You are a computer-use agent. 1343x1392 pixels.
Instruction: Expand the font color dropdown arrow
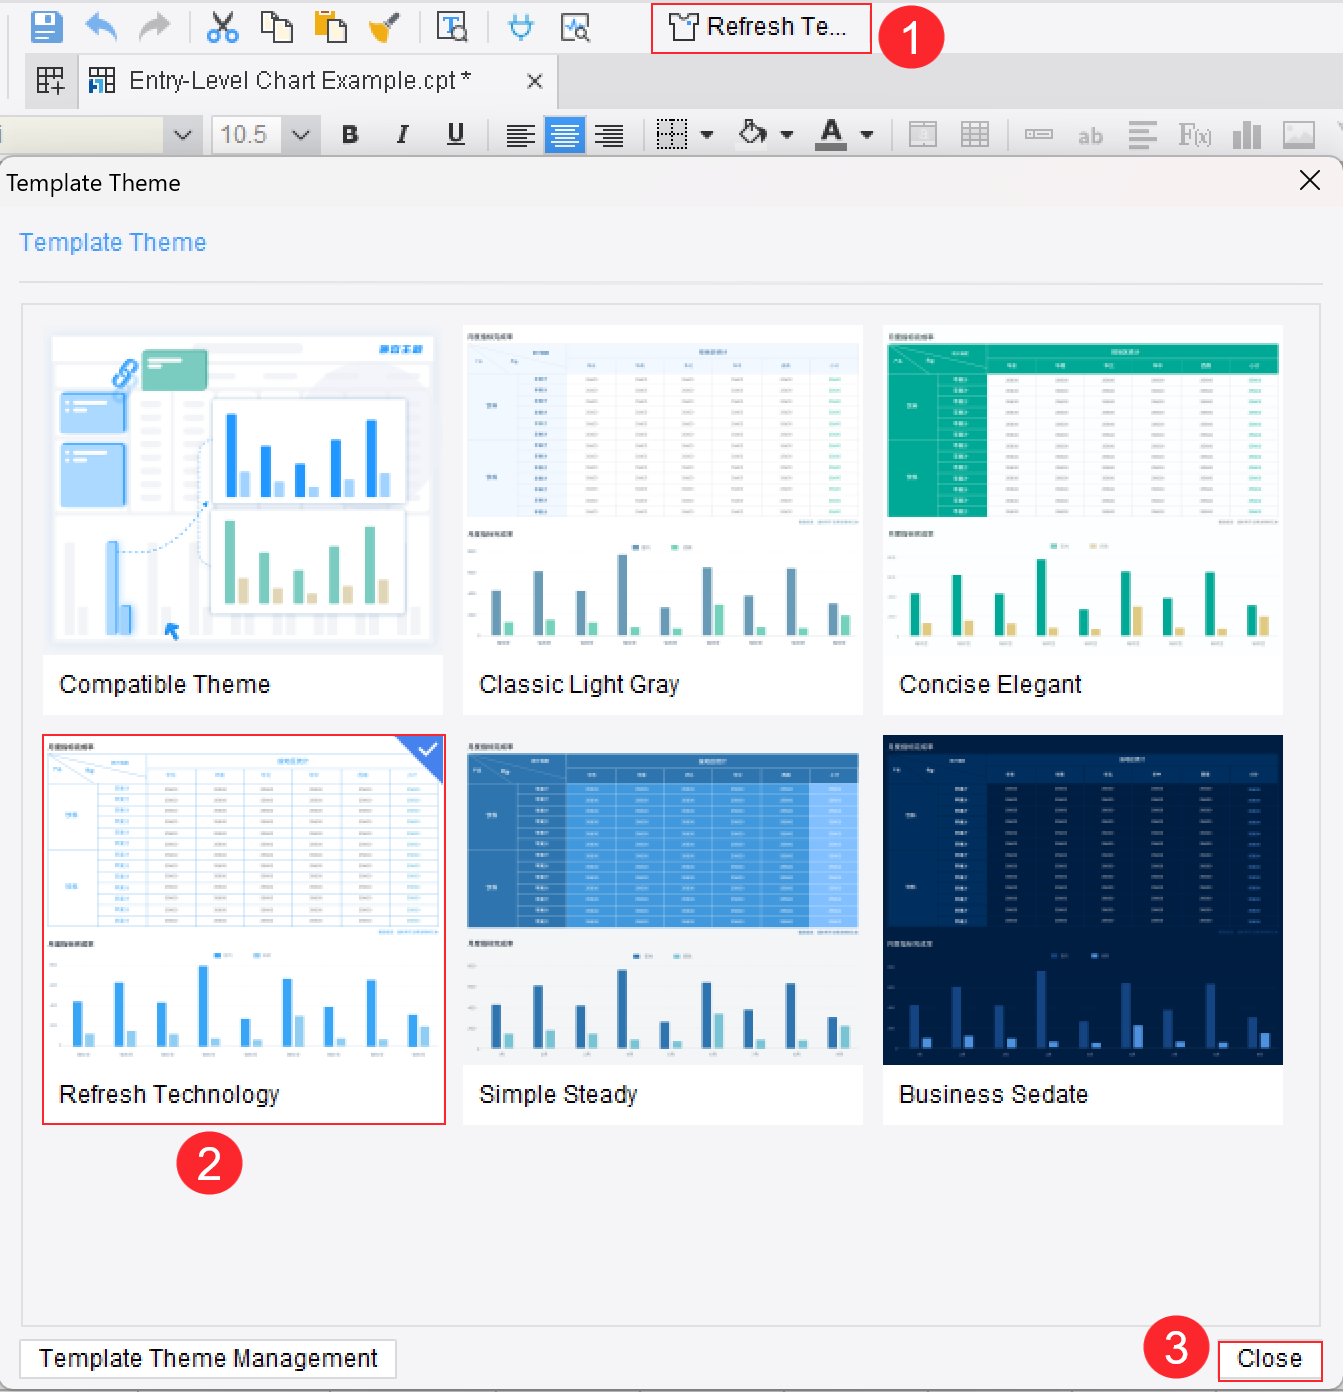point(867,134)
